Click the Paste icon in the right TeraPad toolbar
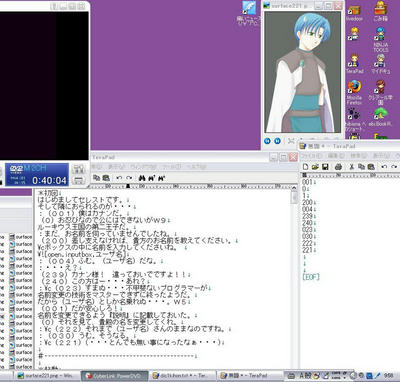Image resolution: width=400 pixels, height=382 pixels. [x=371, y=166]
